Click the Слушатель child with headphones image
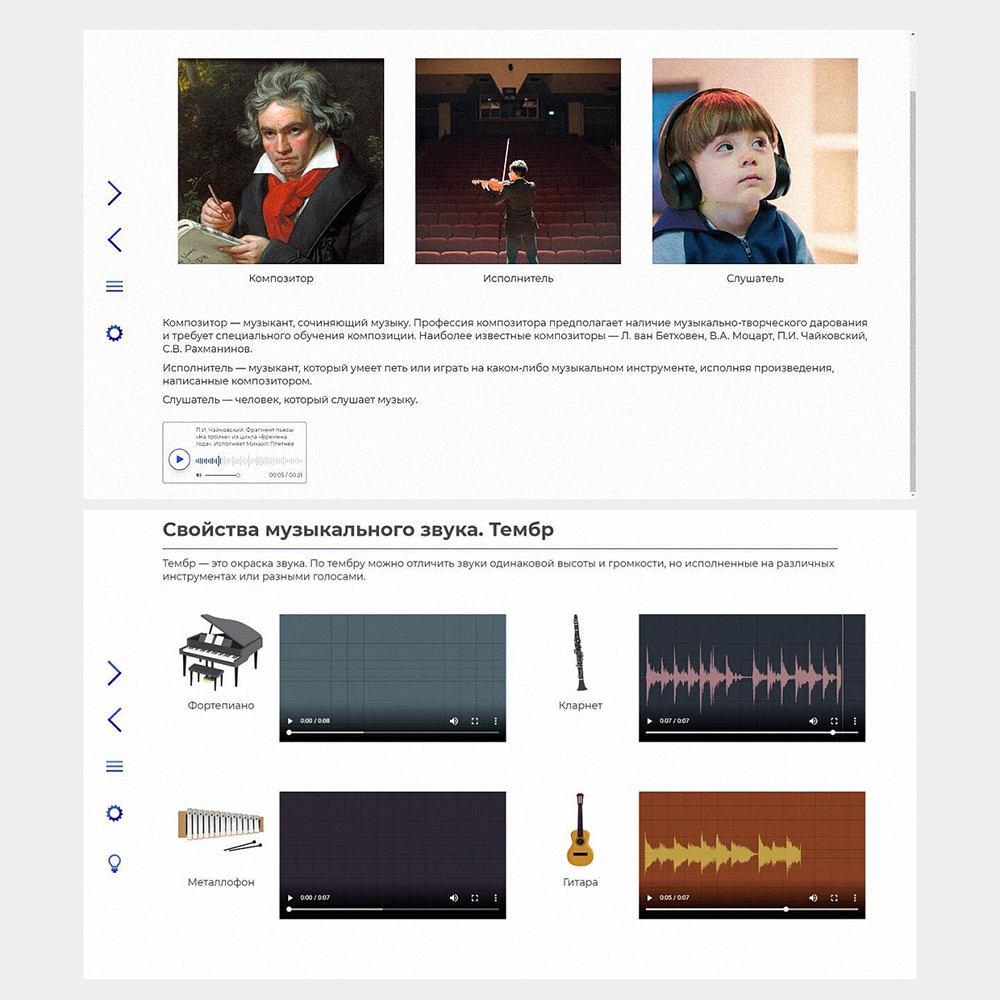The width and height of the screenshot is (1000, 1000). [x=755, y=161]
